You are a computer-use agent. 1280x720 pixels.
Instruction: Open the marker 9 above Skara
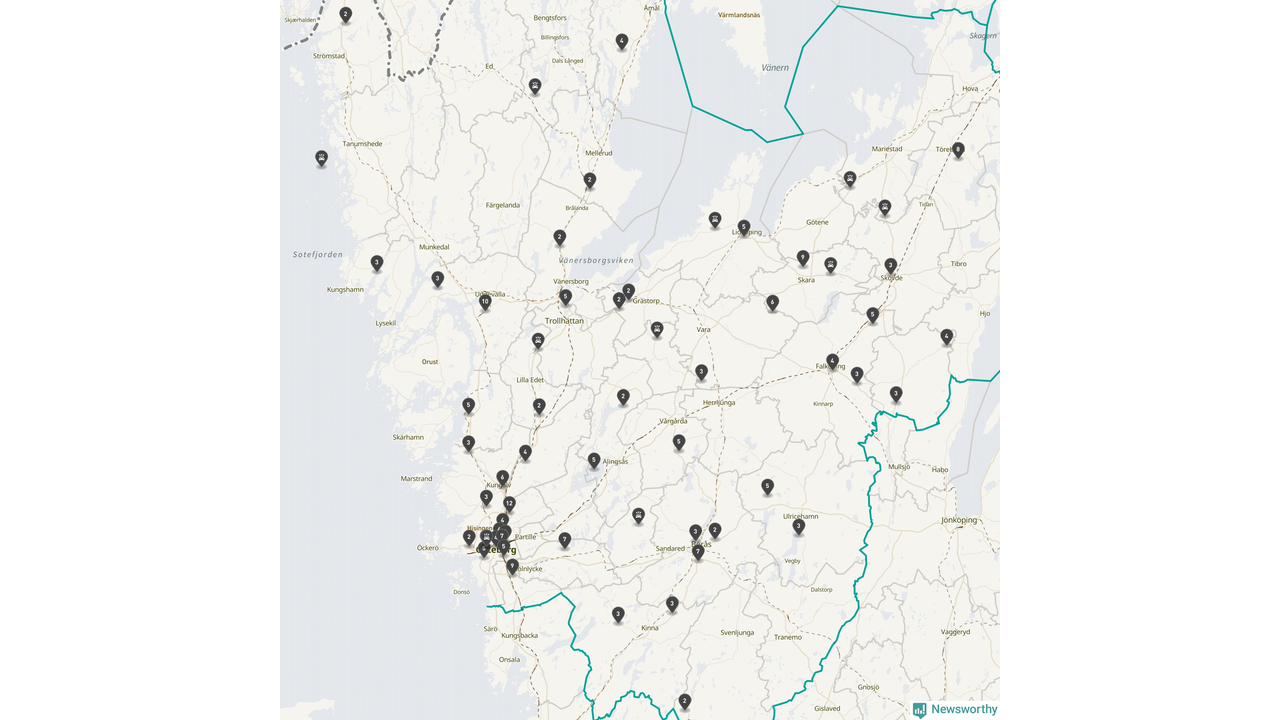pyautogui.click(x=803, y=259)
